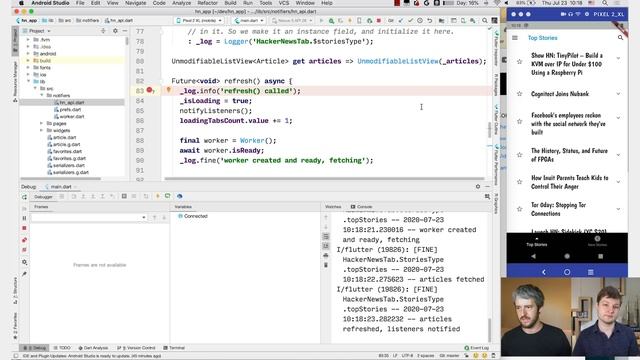Click the editor horizontal scrollbar
The height and width of the screenshot is (360, 640).
point(324,178)
